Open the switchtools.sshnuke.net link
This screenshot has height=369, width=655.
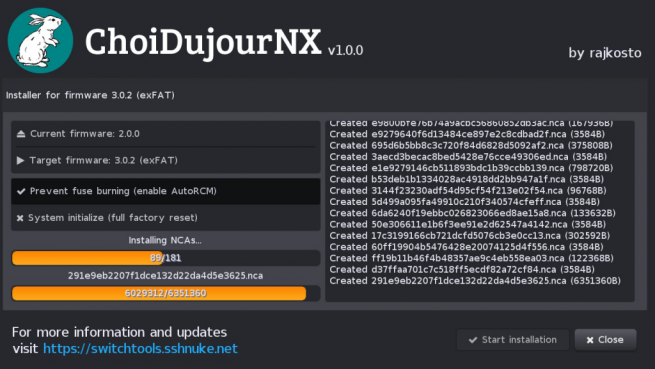click(x=140, y=349)
